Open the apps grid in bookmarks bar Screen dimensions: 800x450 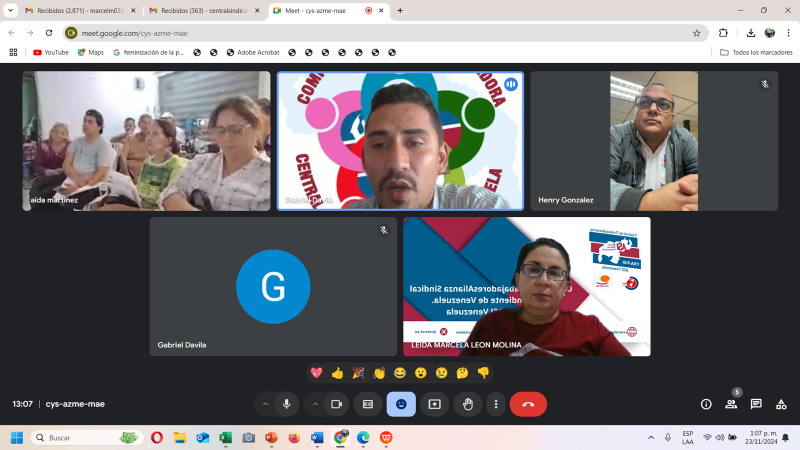pos(13,53)
